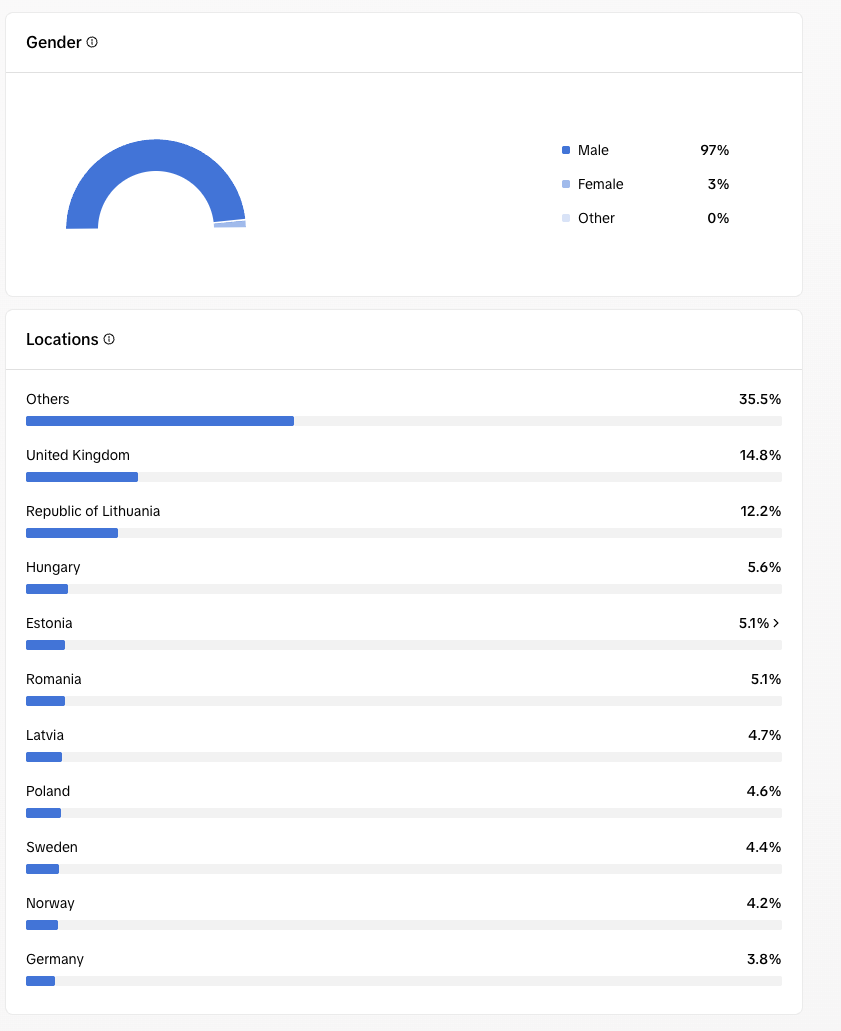
Task: Click the Female legend color square
Action: (565, 184)
